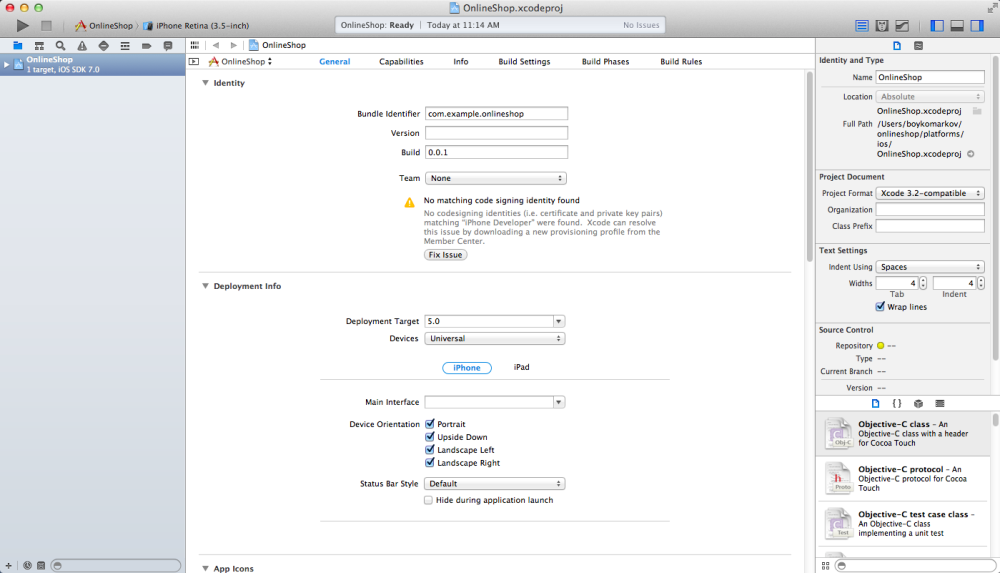Go forward in editor history
1000x573 pixels.
[233, 45]
